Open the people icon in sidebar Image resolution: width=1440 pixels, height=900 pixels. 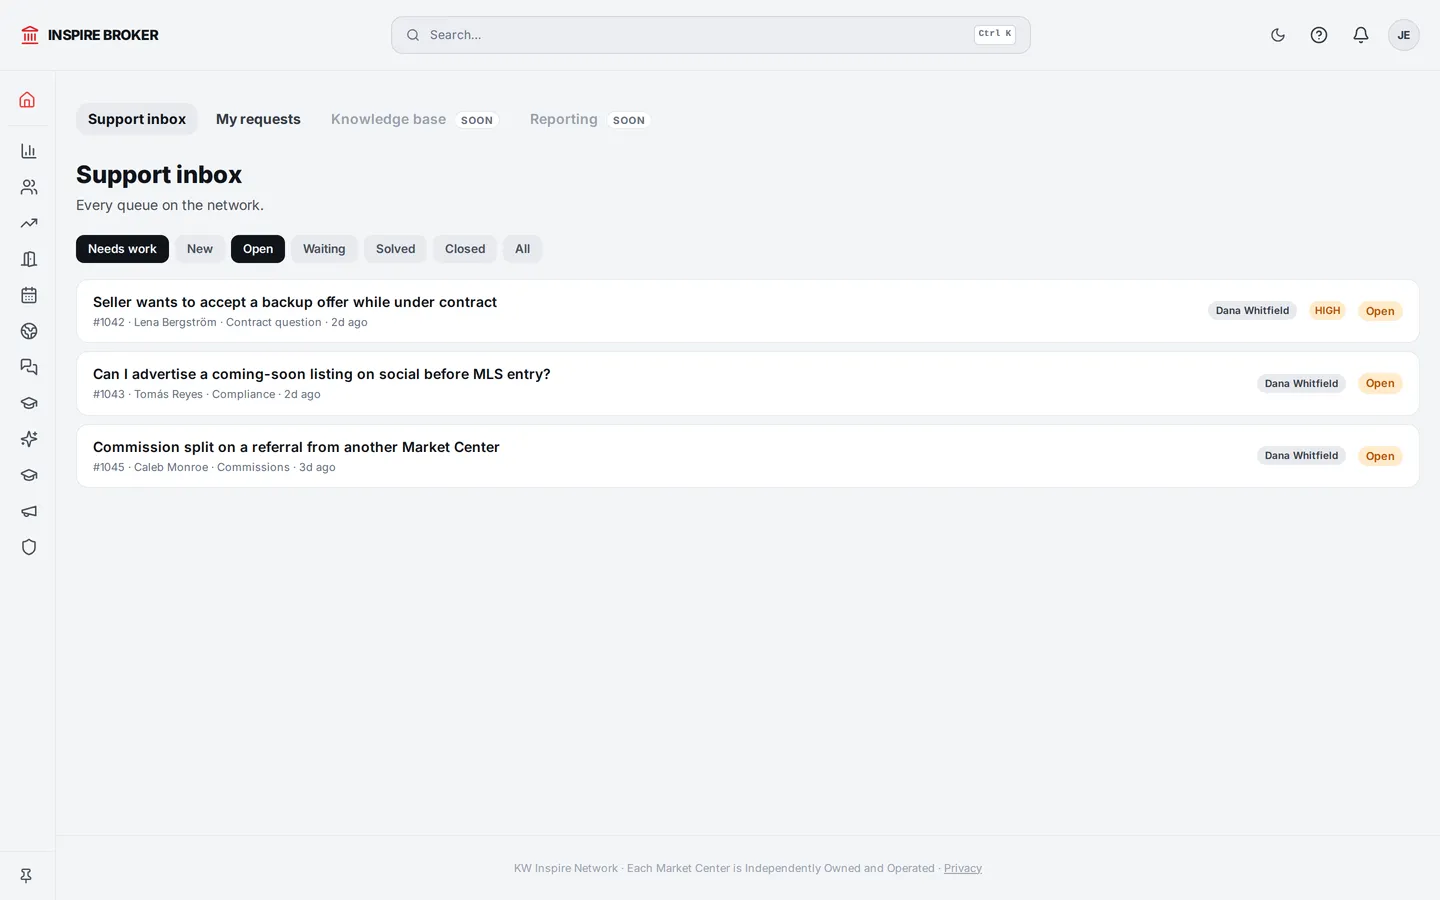point(29,187)
